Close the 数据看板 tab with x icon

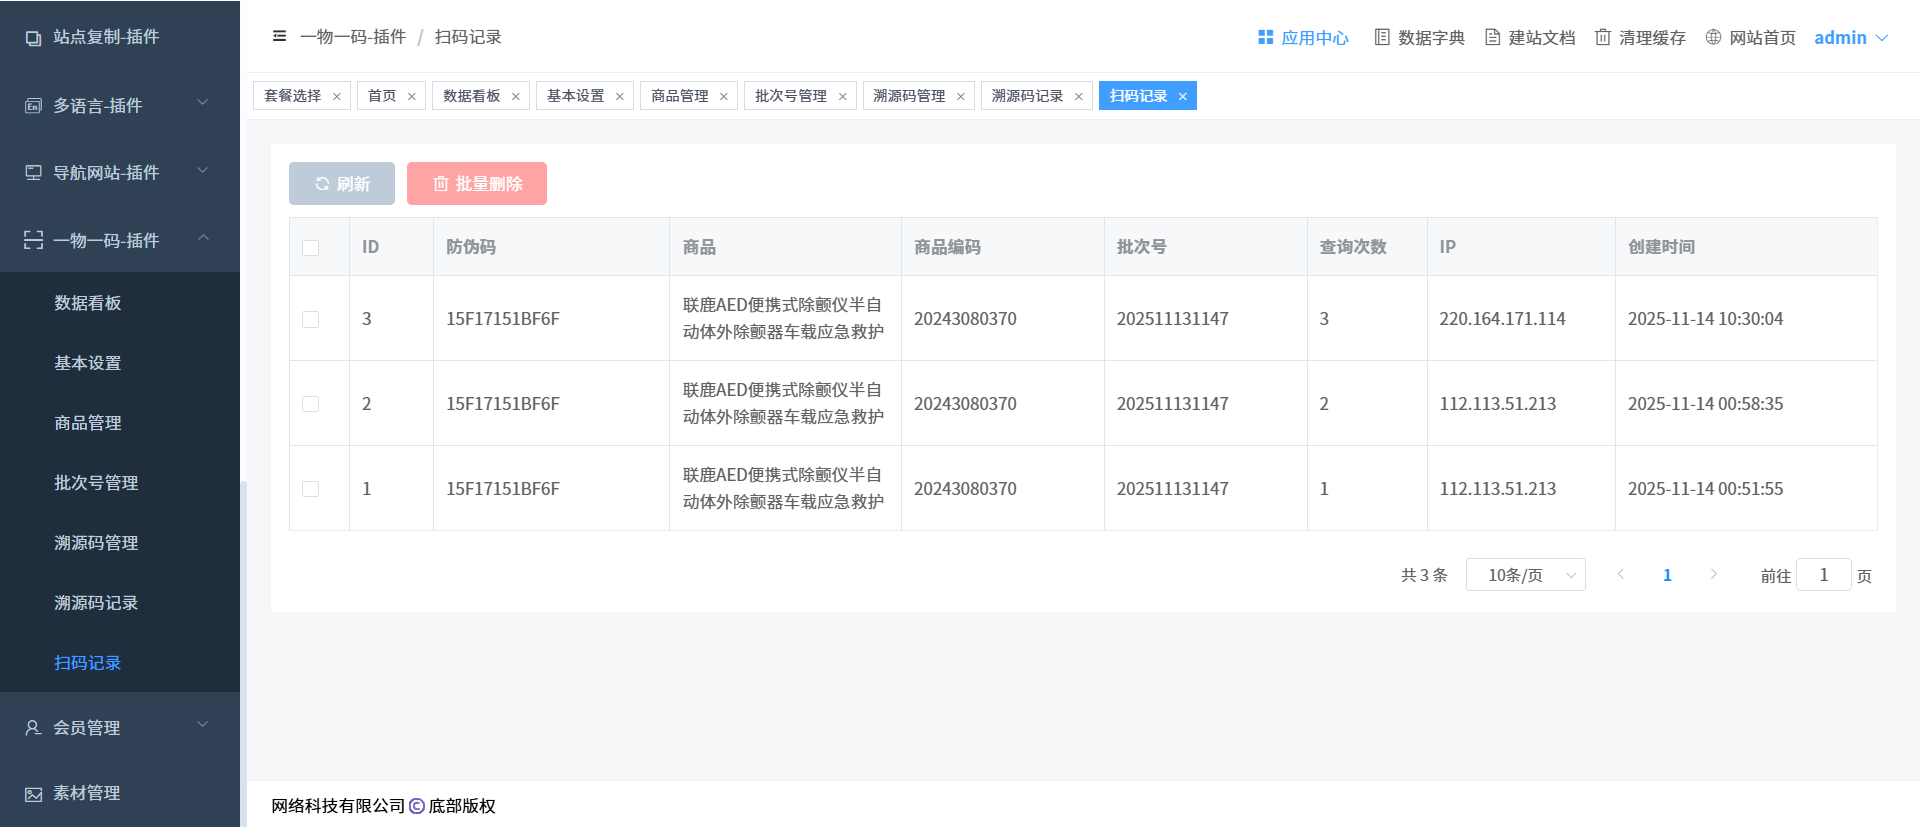516,97
